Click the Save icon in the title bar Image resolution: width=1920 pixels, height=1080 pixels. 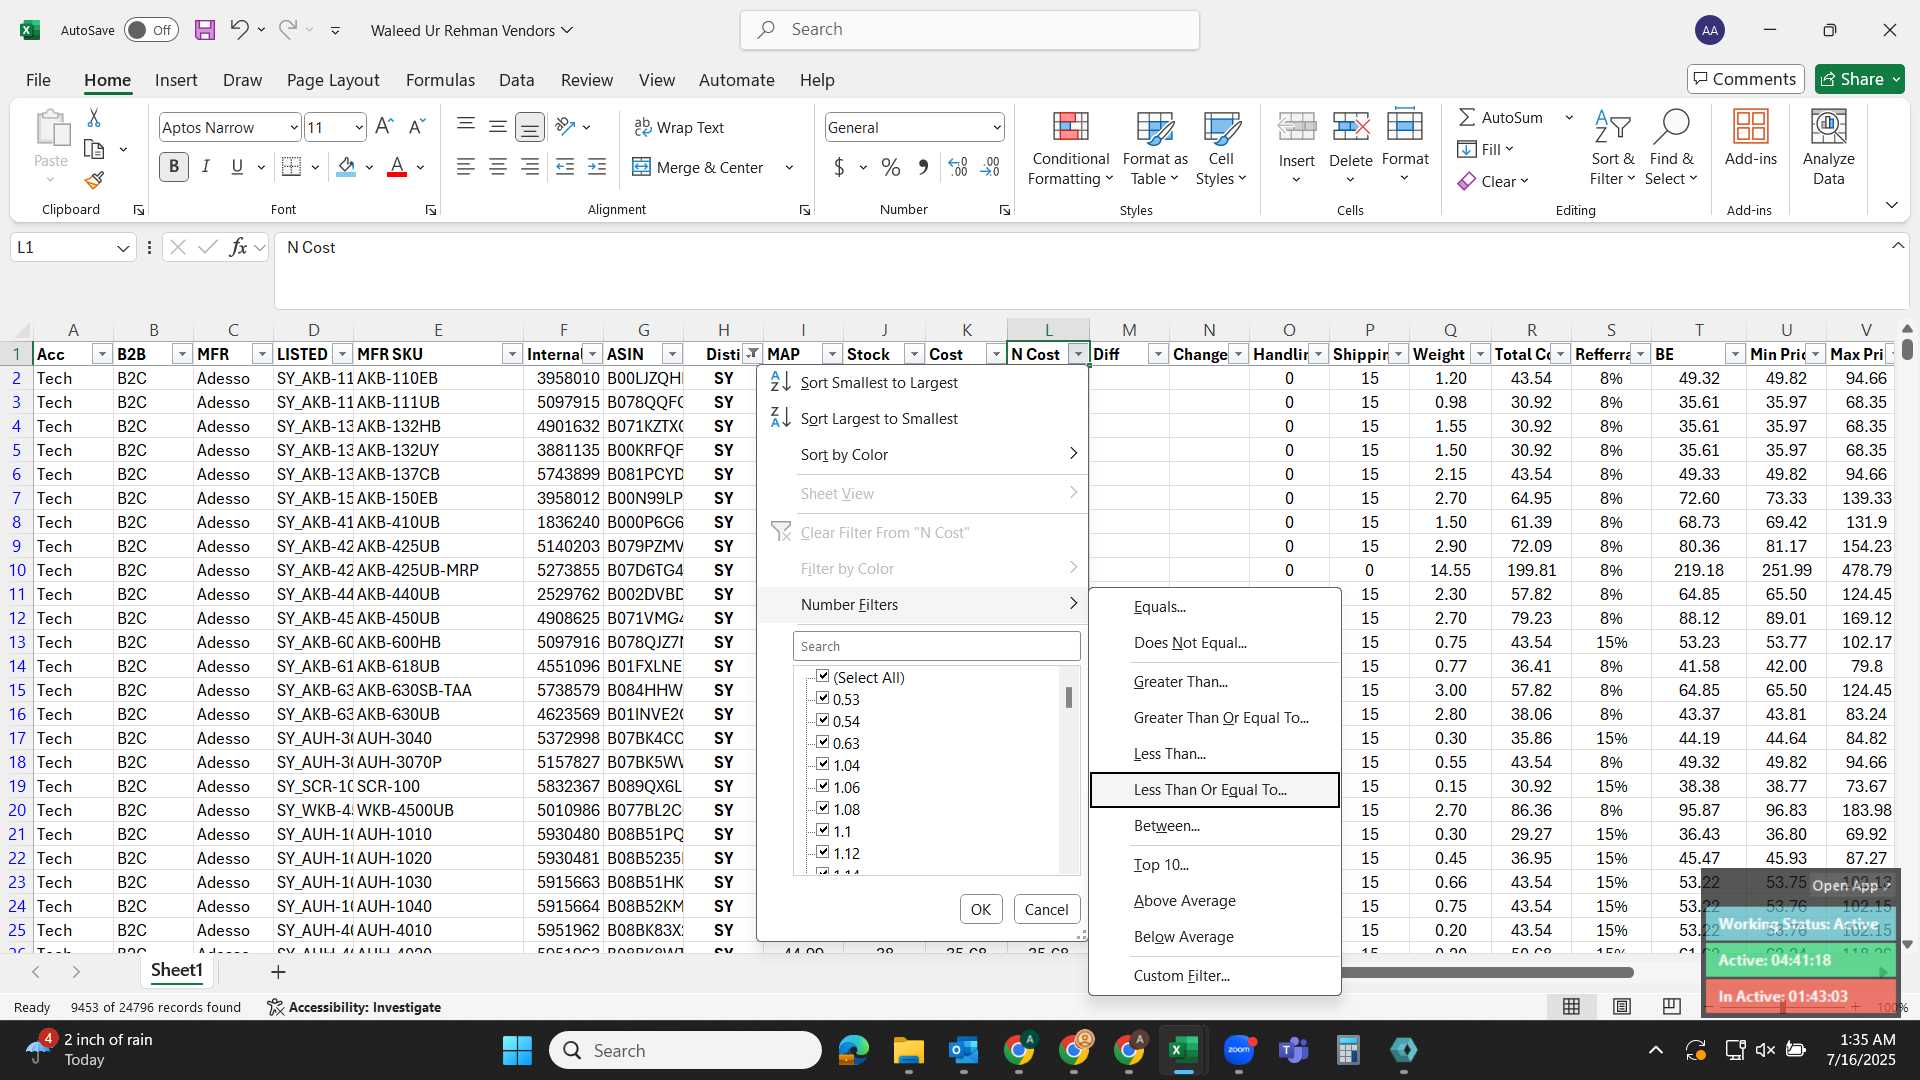pyautogui.click(x=205, y=30)
